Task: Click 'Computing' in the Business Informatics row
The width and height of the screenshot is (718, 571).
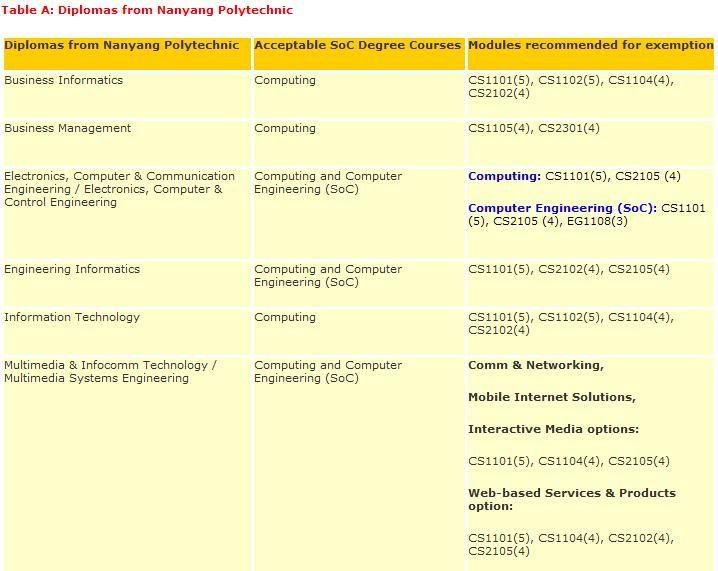Action: point(285,80)
